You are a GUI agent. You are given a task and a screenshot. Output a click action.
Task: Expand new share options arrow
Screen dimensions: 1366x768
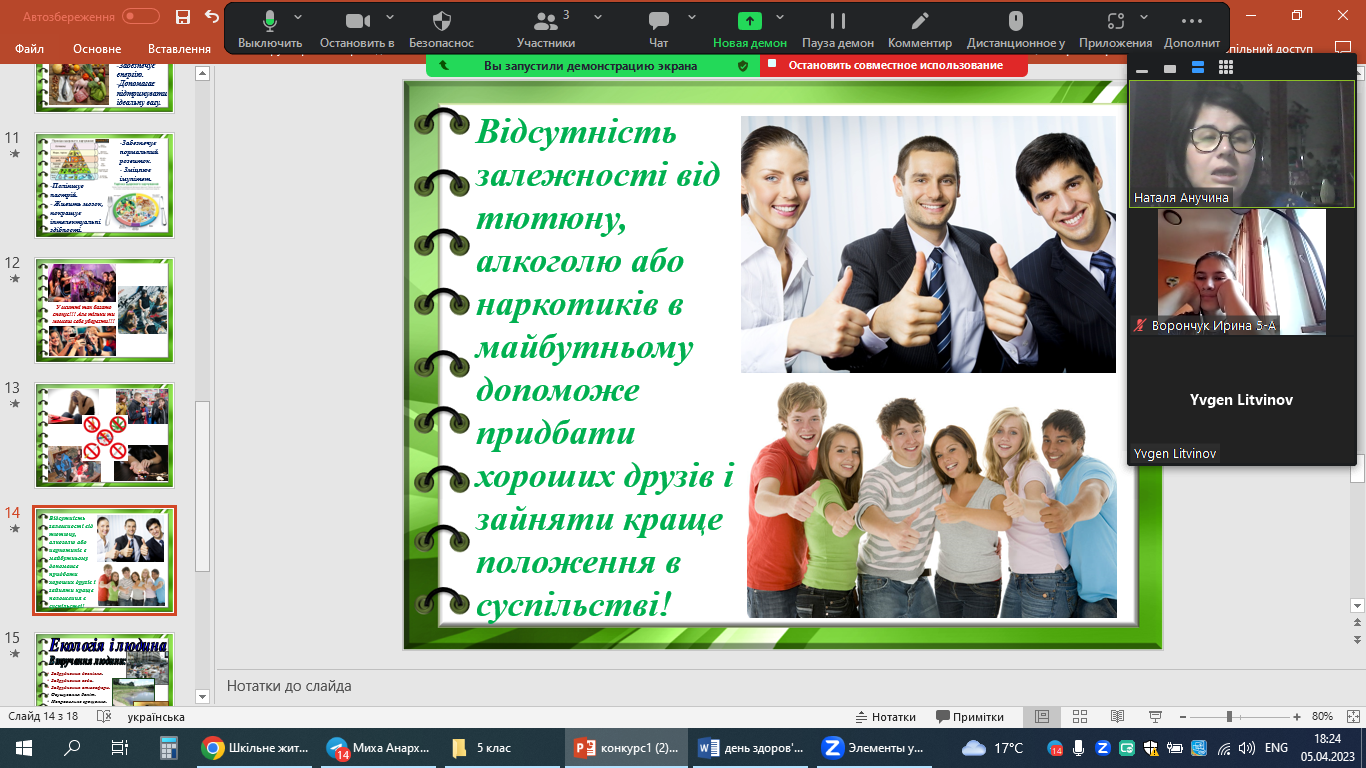pos(780,17)
